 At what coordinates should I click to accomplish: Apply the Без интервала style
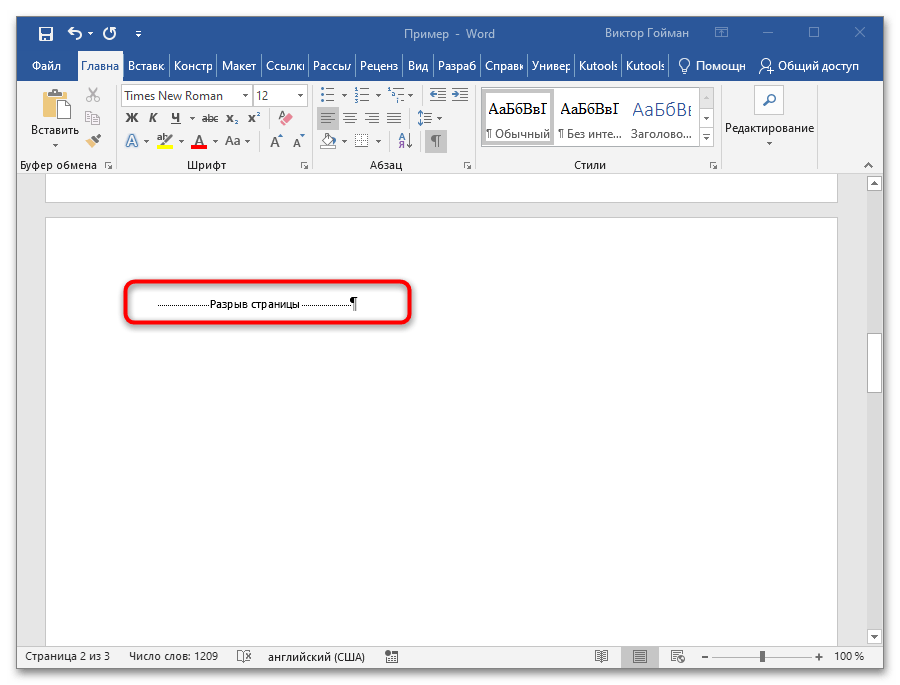[x=589, y=118]
